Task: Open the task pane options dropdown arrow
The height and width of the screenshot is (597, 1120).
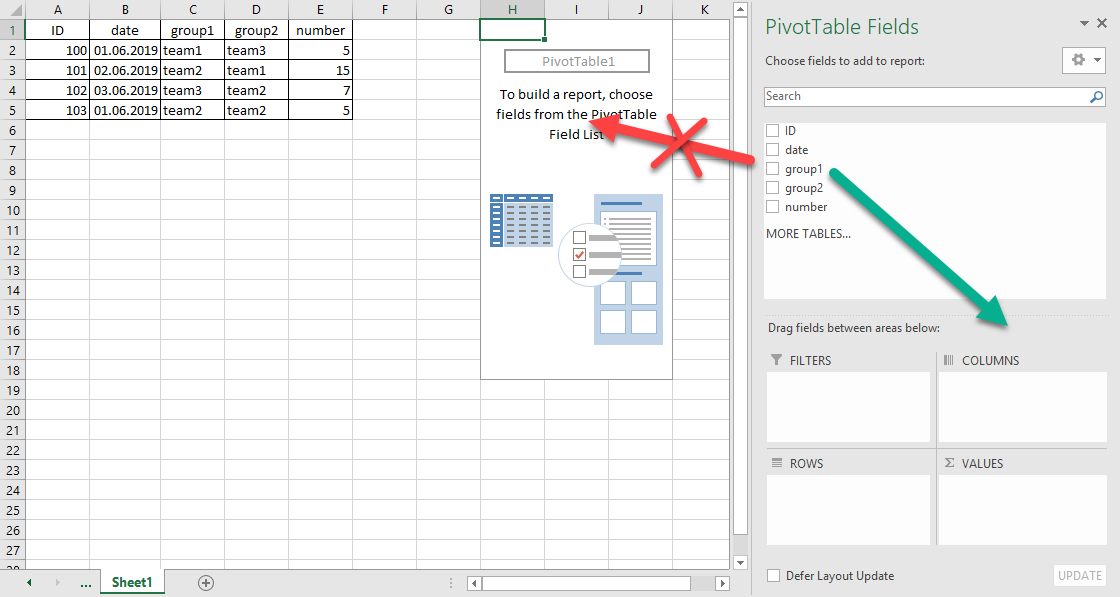Action: [x=1086, y=23]
